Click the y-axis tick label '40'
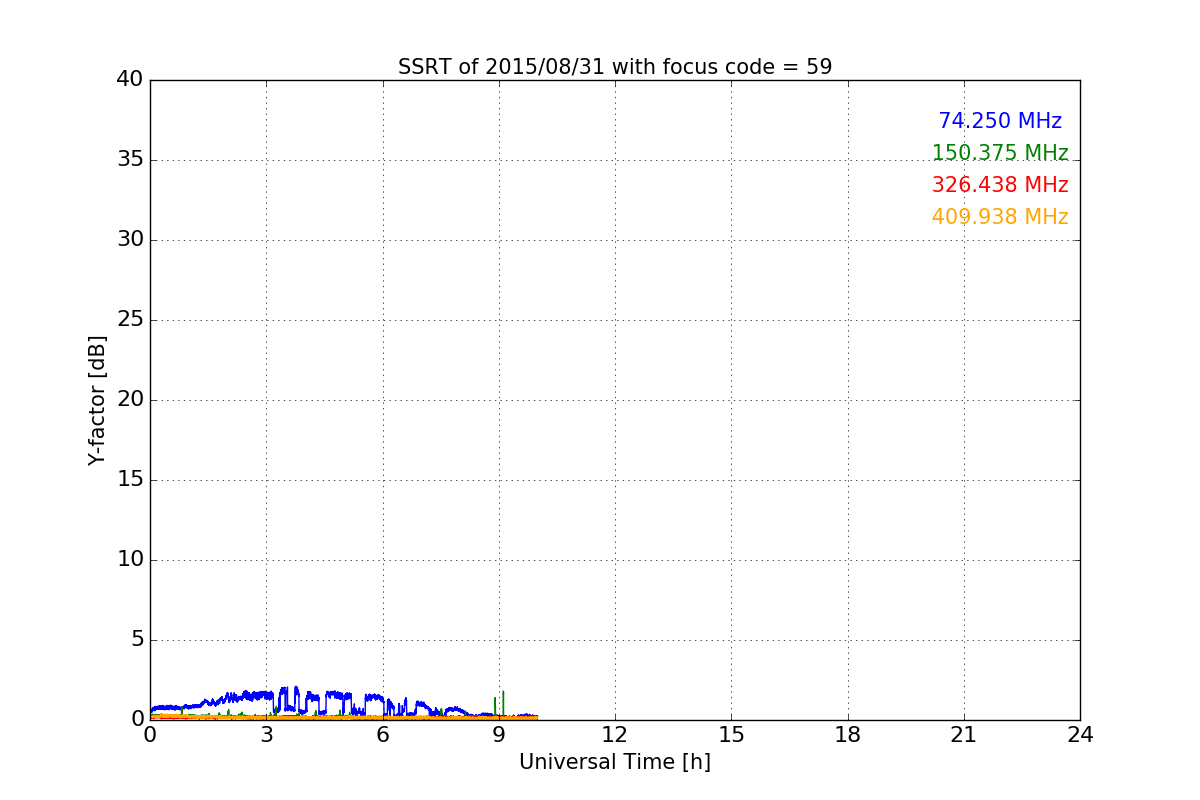This screenshot has height=800, width=1200. [130, 80]
